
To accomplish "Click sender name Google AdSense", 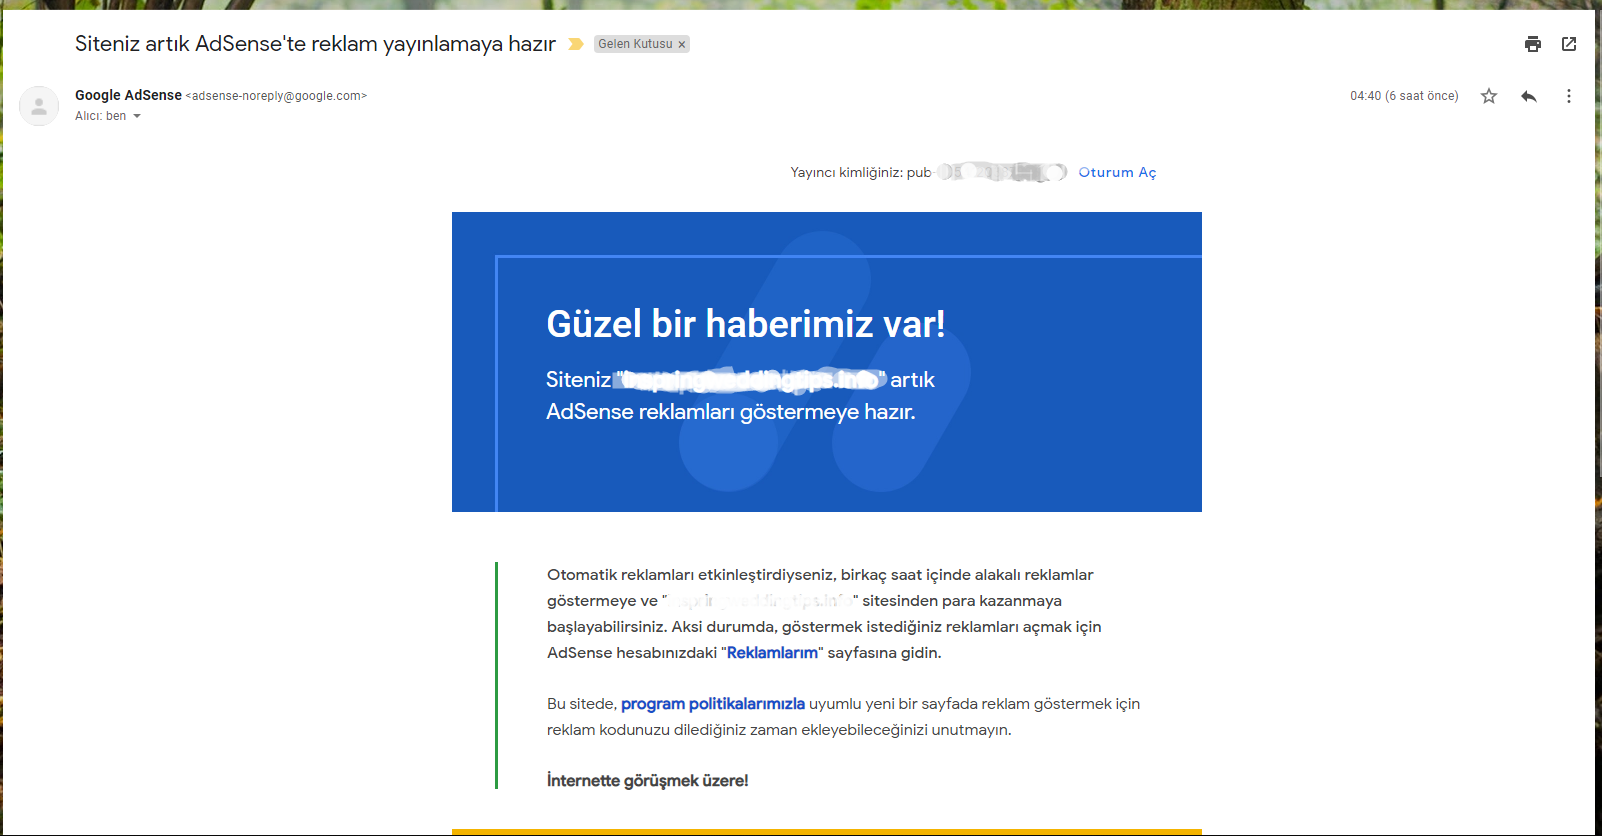I will [128, 95].
